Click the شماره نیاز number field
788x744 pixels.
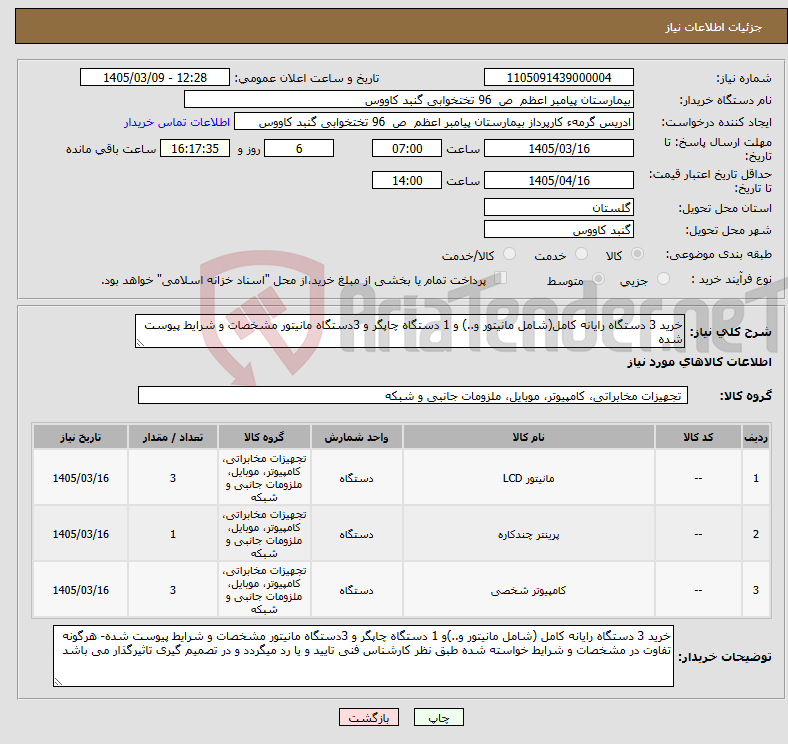tap(558, 77)
